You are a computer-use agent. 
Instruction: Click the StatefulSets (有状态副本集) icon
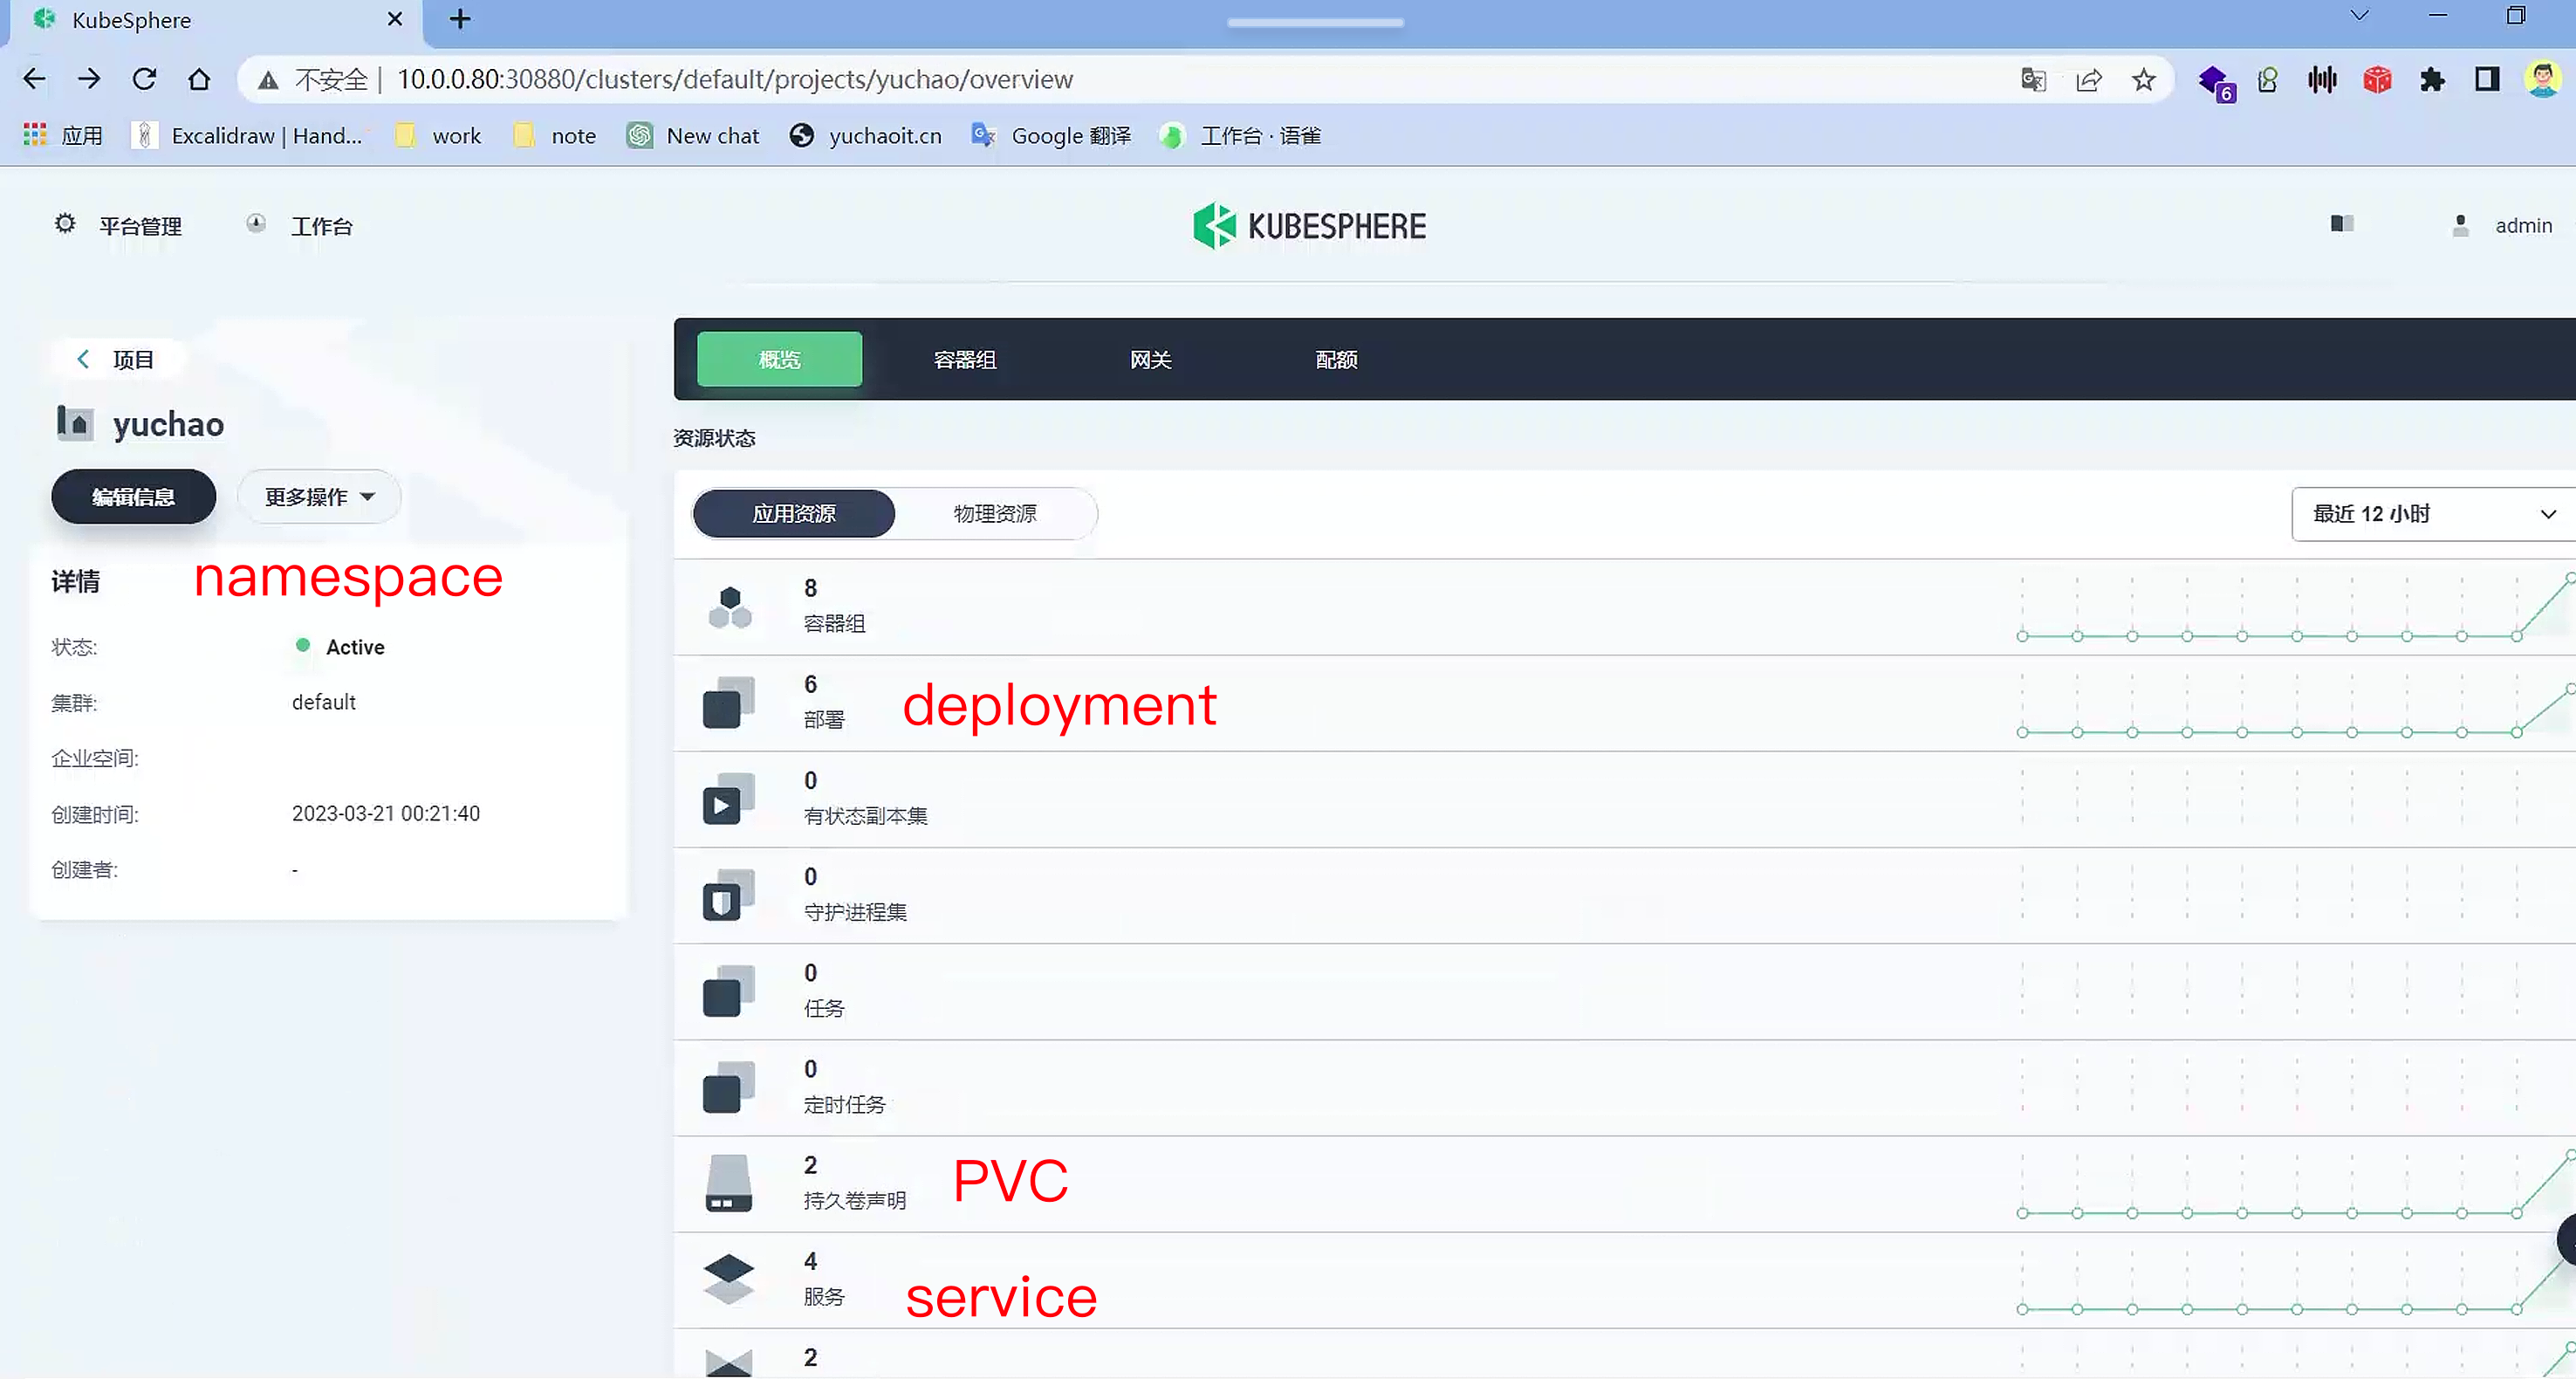(x=728, y=799)
